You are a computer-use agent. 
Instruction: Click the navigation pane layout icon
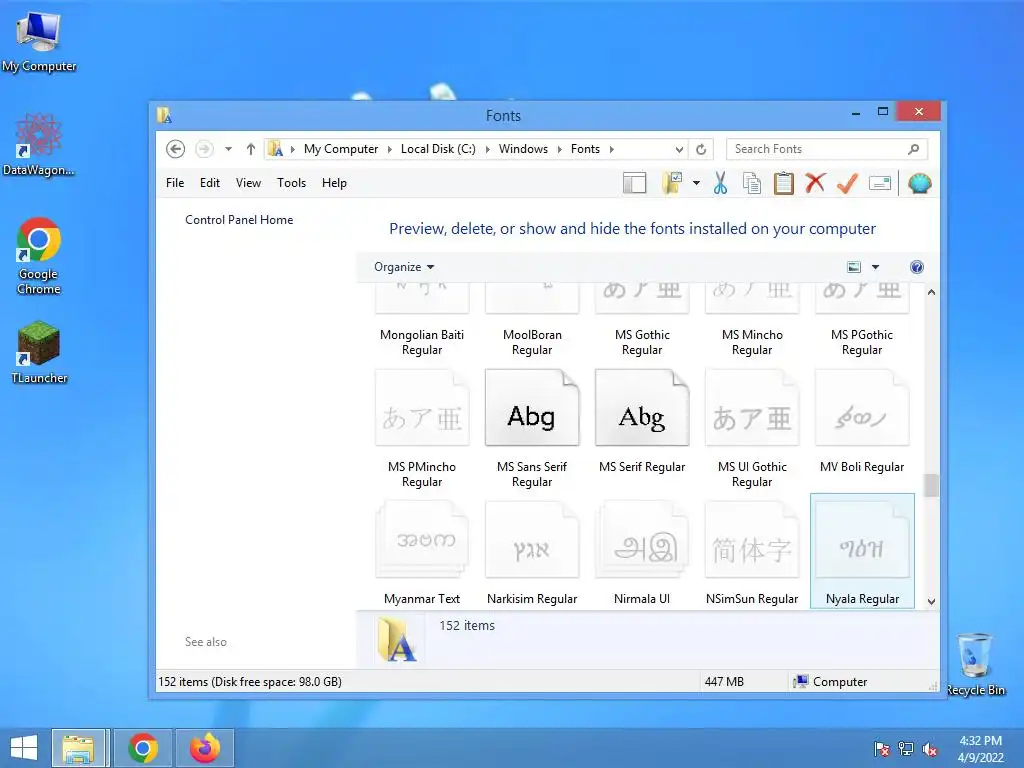pyautogui.click(x=634, y=184)
